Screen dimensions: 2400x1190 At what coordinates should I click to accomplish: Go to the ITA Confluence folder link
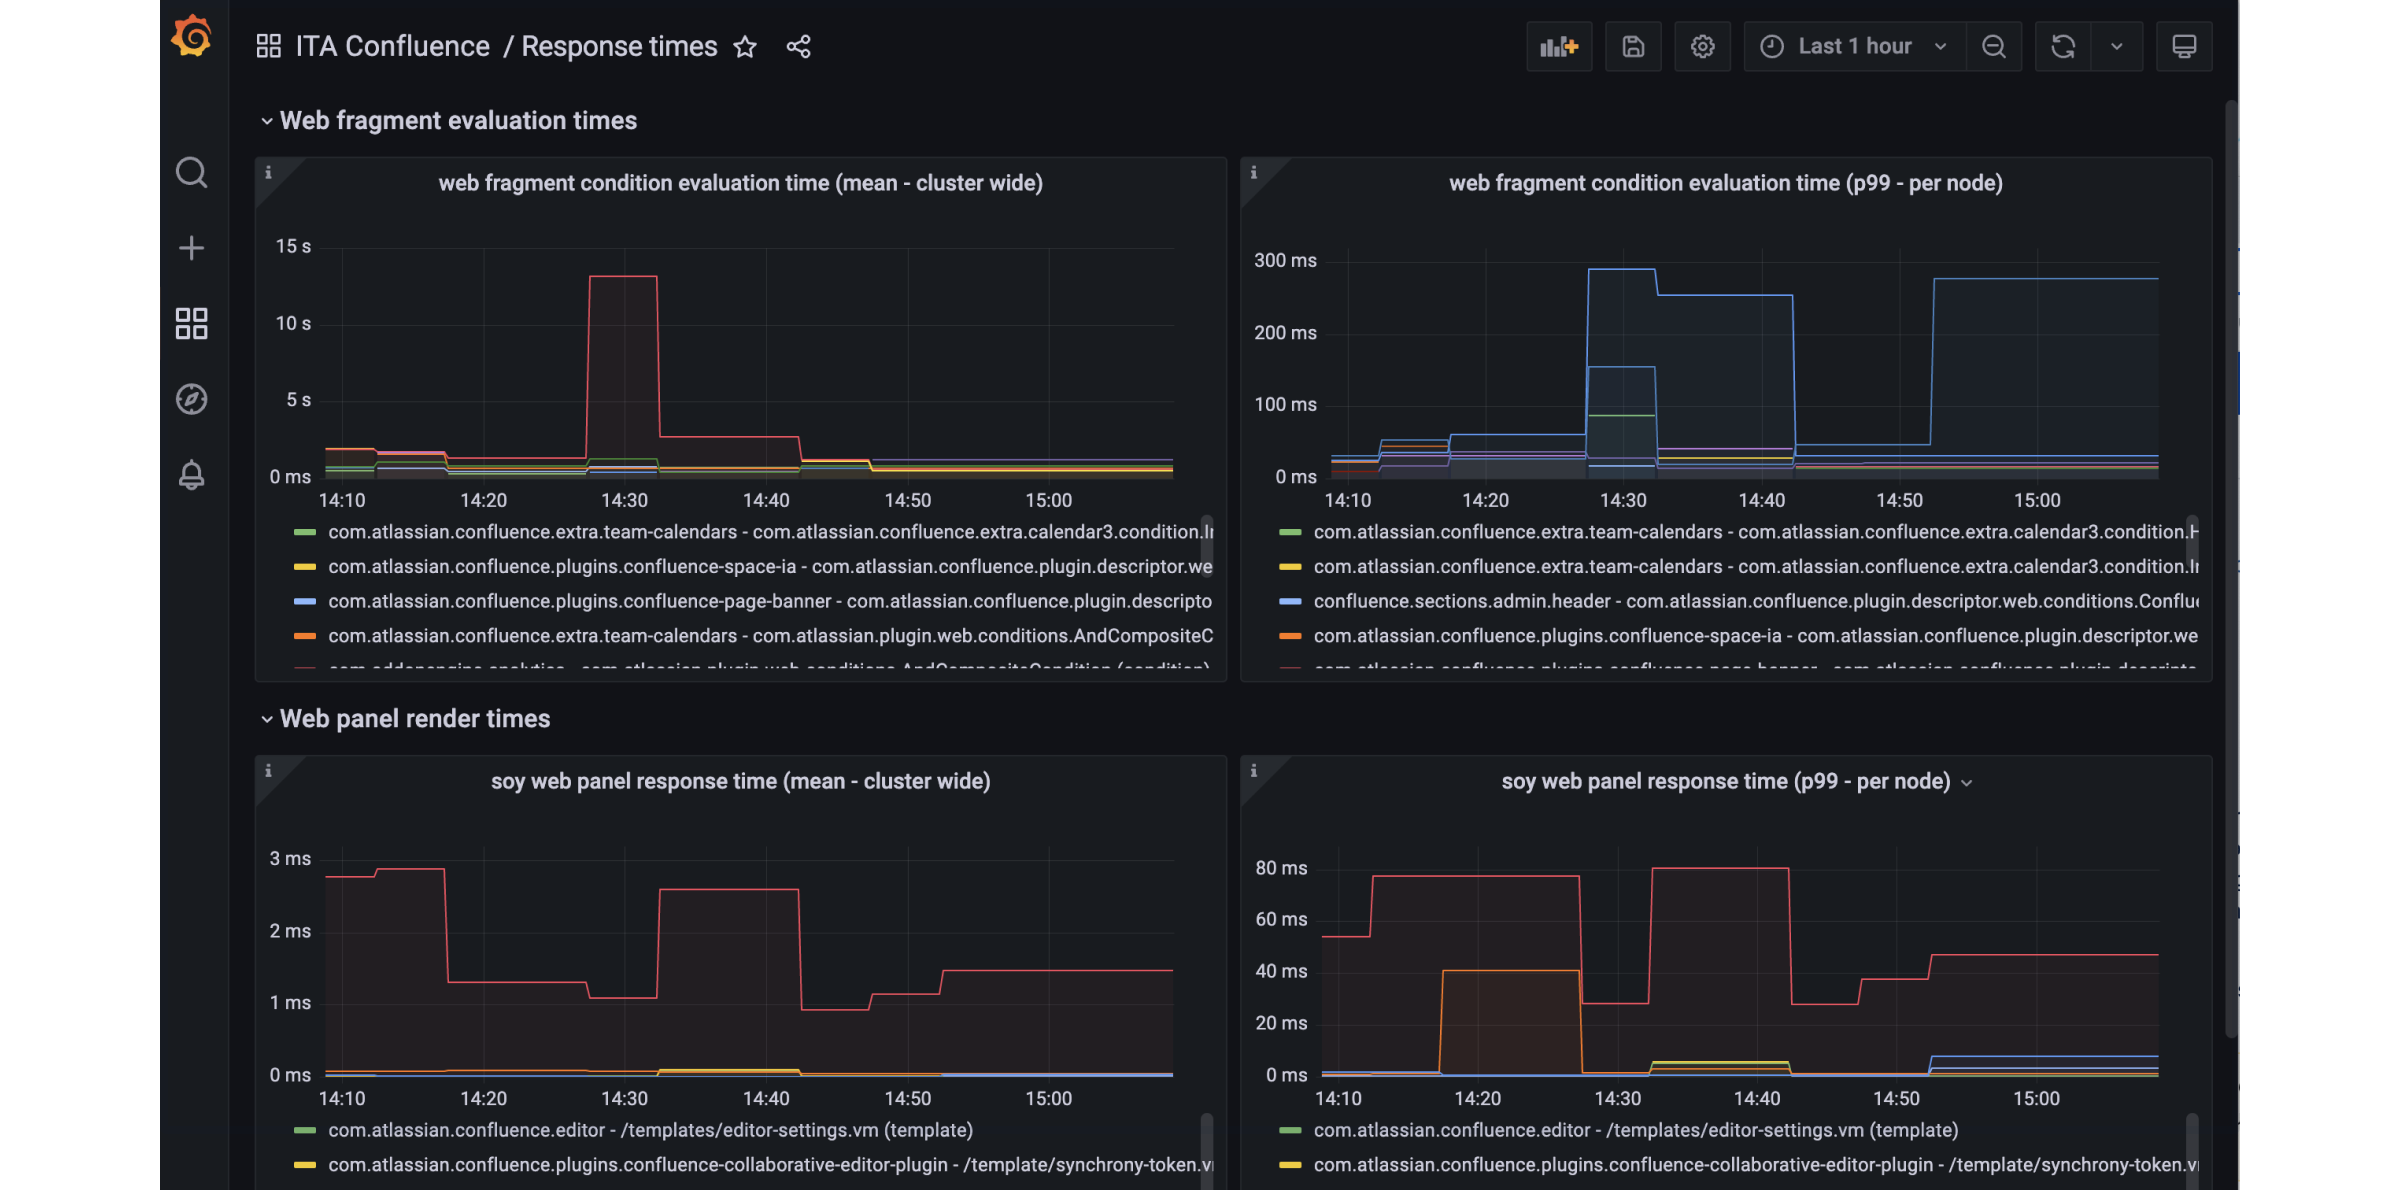(x=392, y=46)
